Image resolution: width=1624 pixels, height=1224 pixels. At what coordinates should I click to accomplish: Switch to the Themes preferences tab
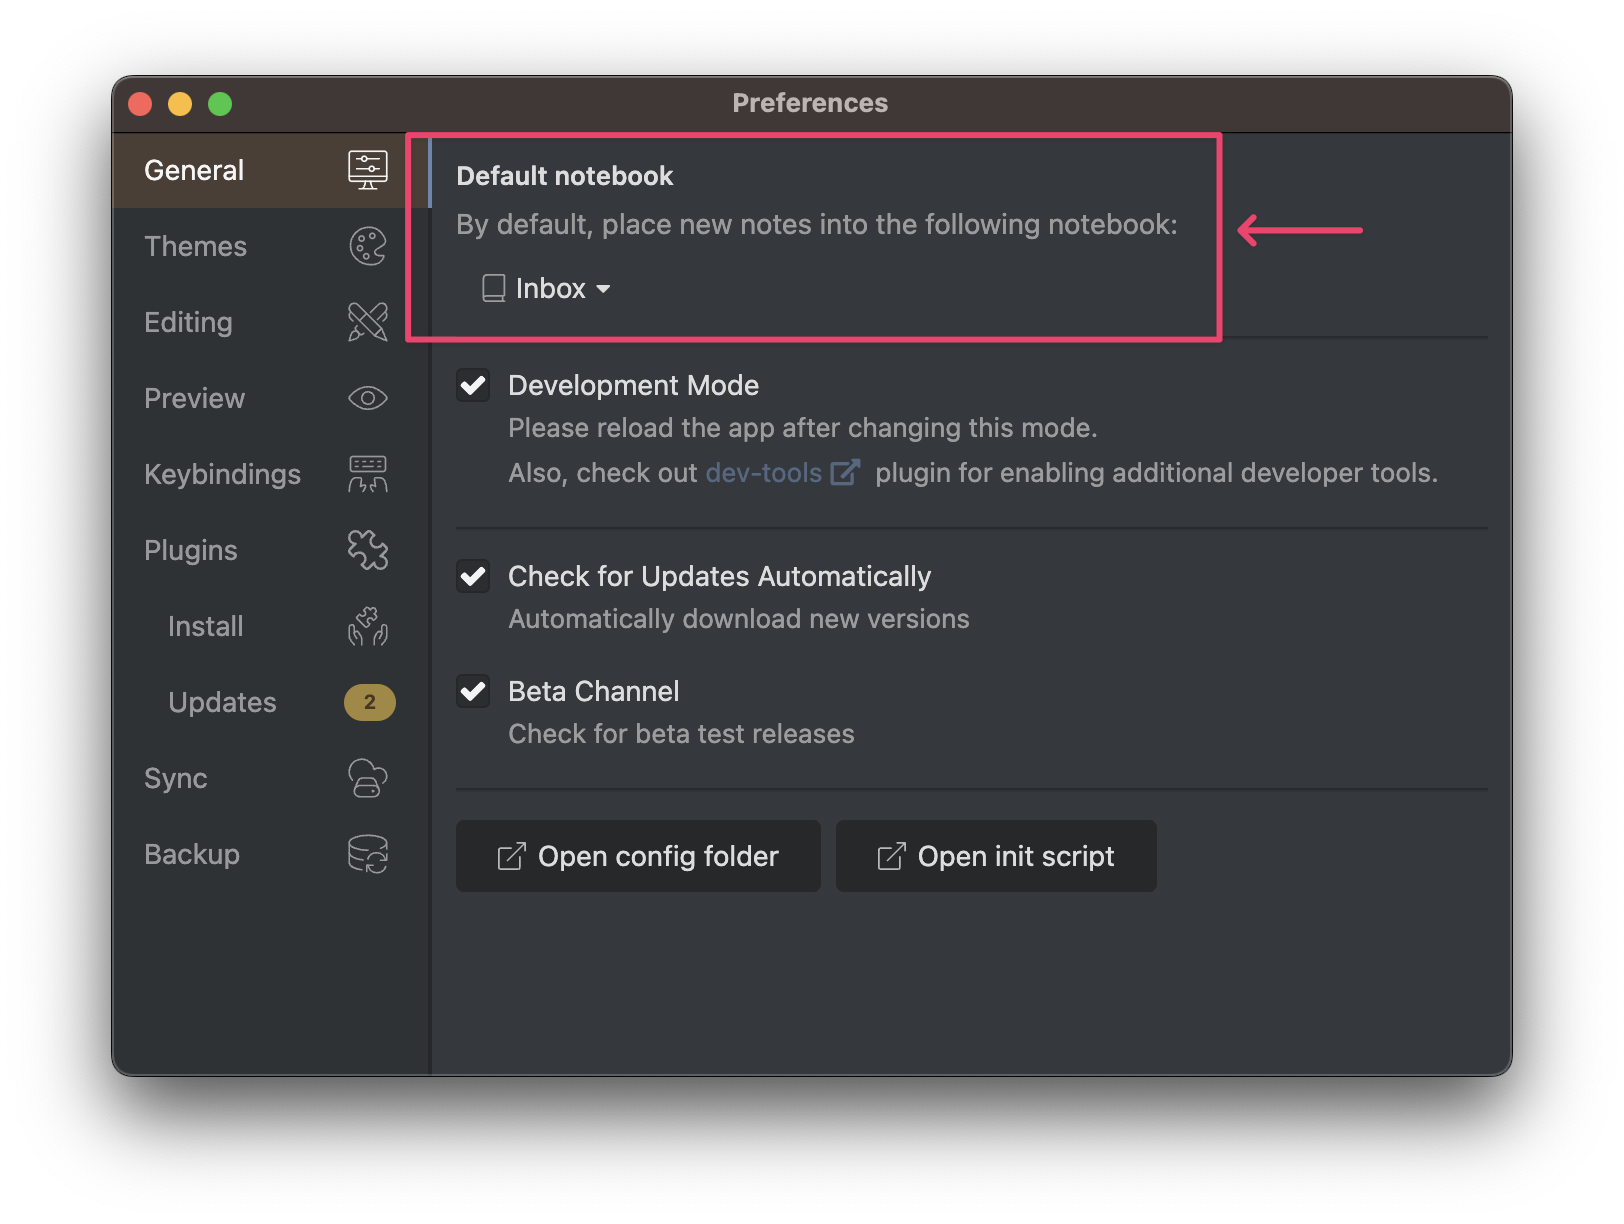click(196, 246)
